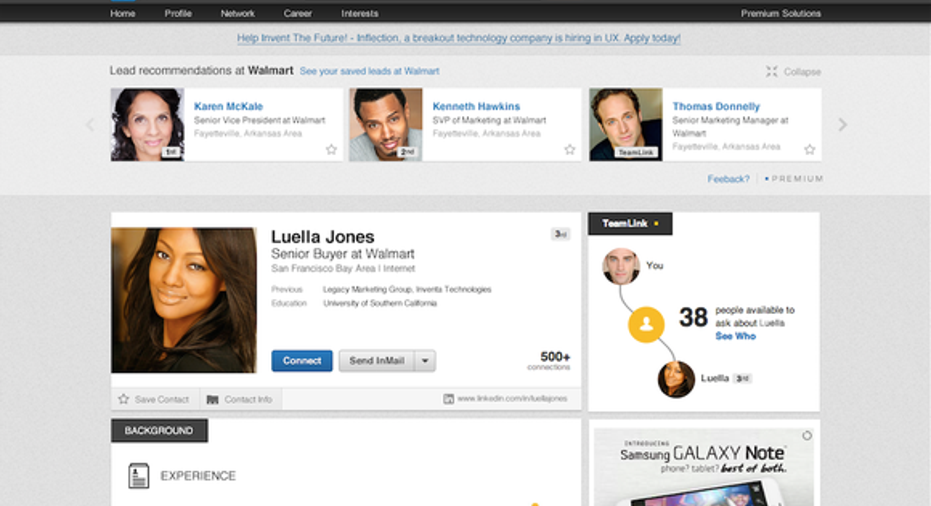Image resolution: width=931 pixels, height=506 pixels.
Task: Open Thomas Donnelly's profile photo
Action: coord(626,125)
